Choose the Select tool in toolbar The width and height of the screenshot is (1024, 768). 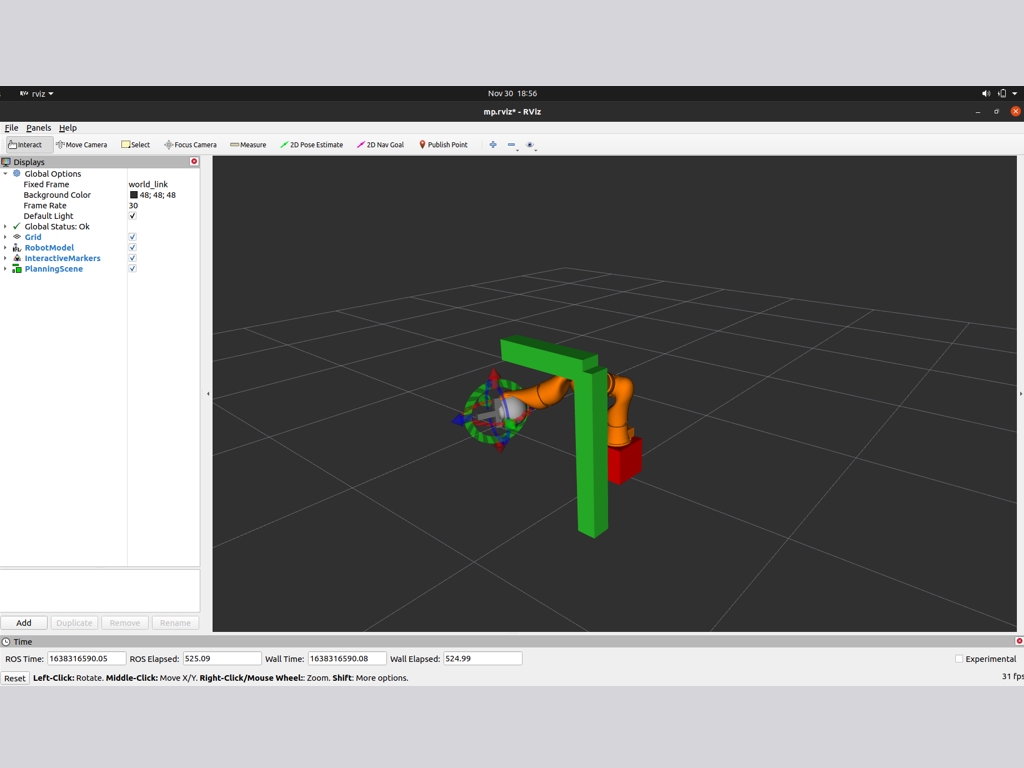point(136,145)
